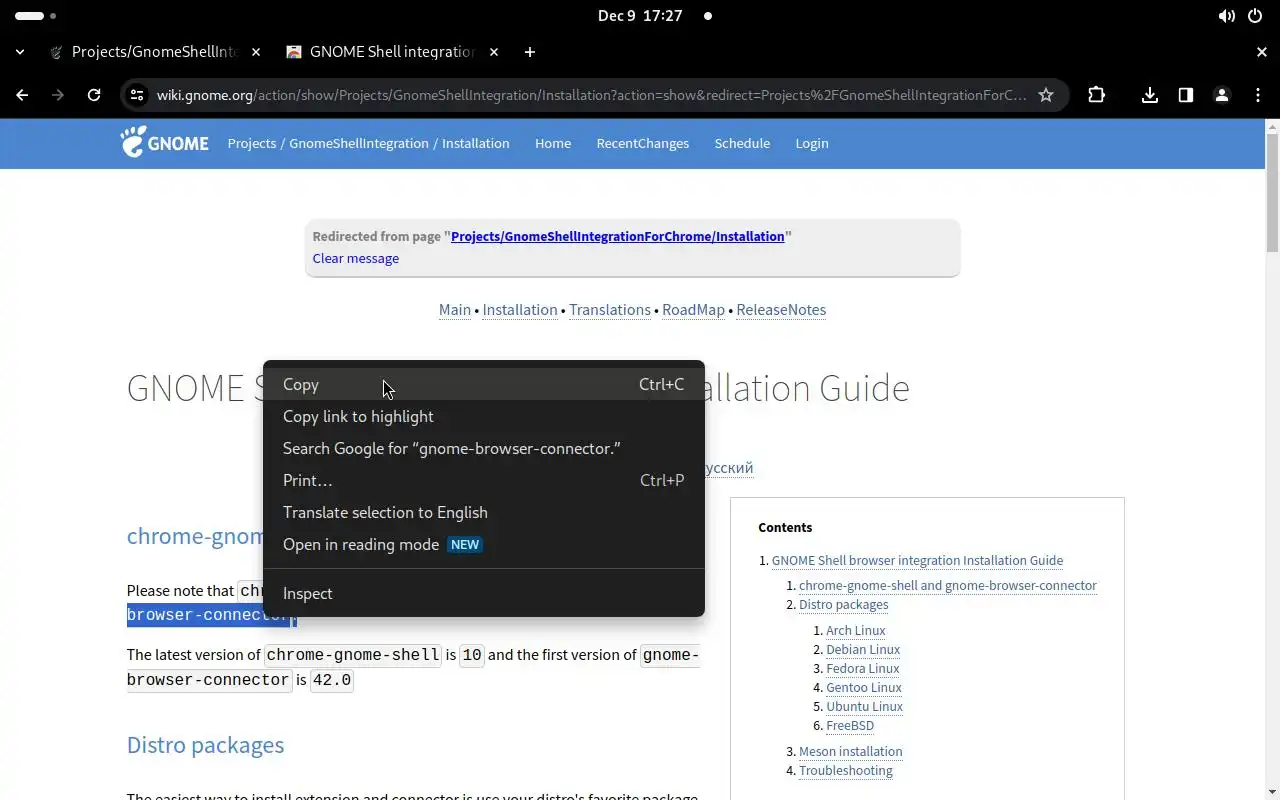Viewport: 1280px width, 800px height.
Task: Click Clear message
Action: coord(356,258)
